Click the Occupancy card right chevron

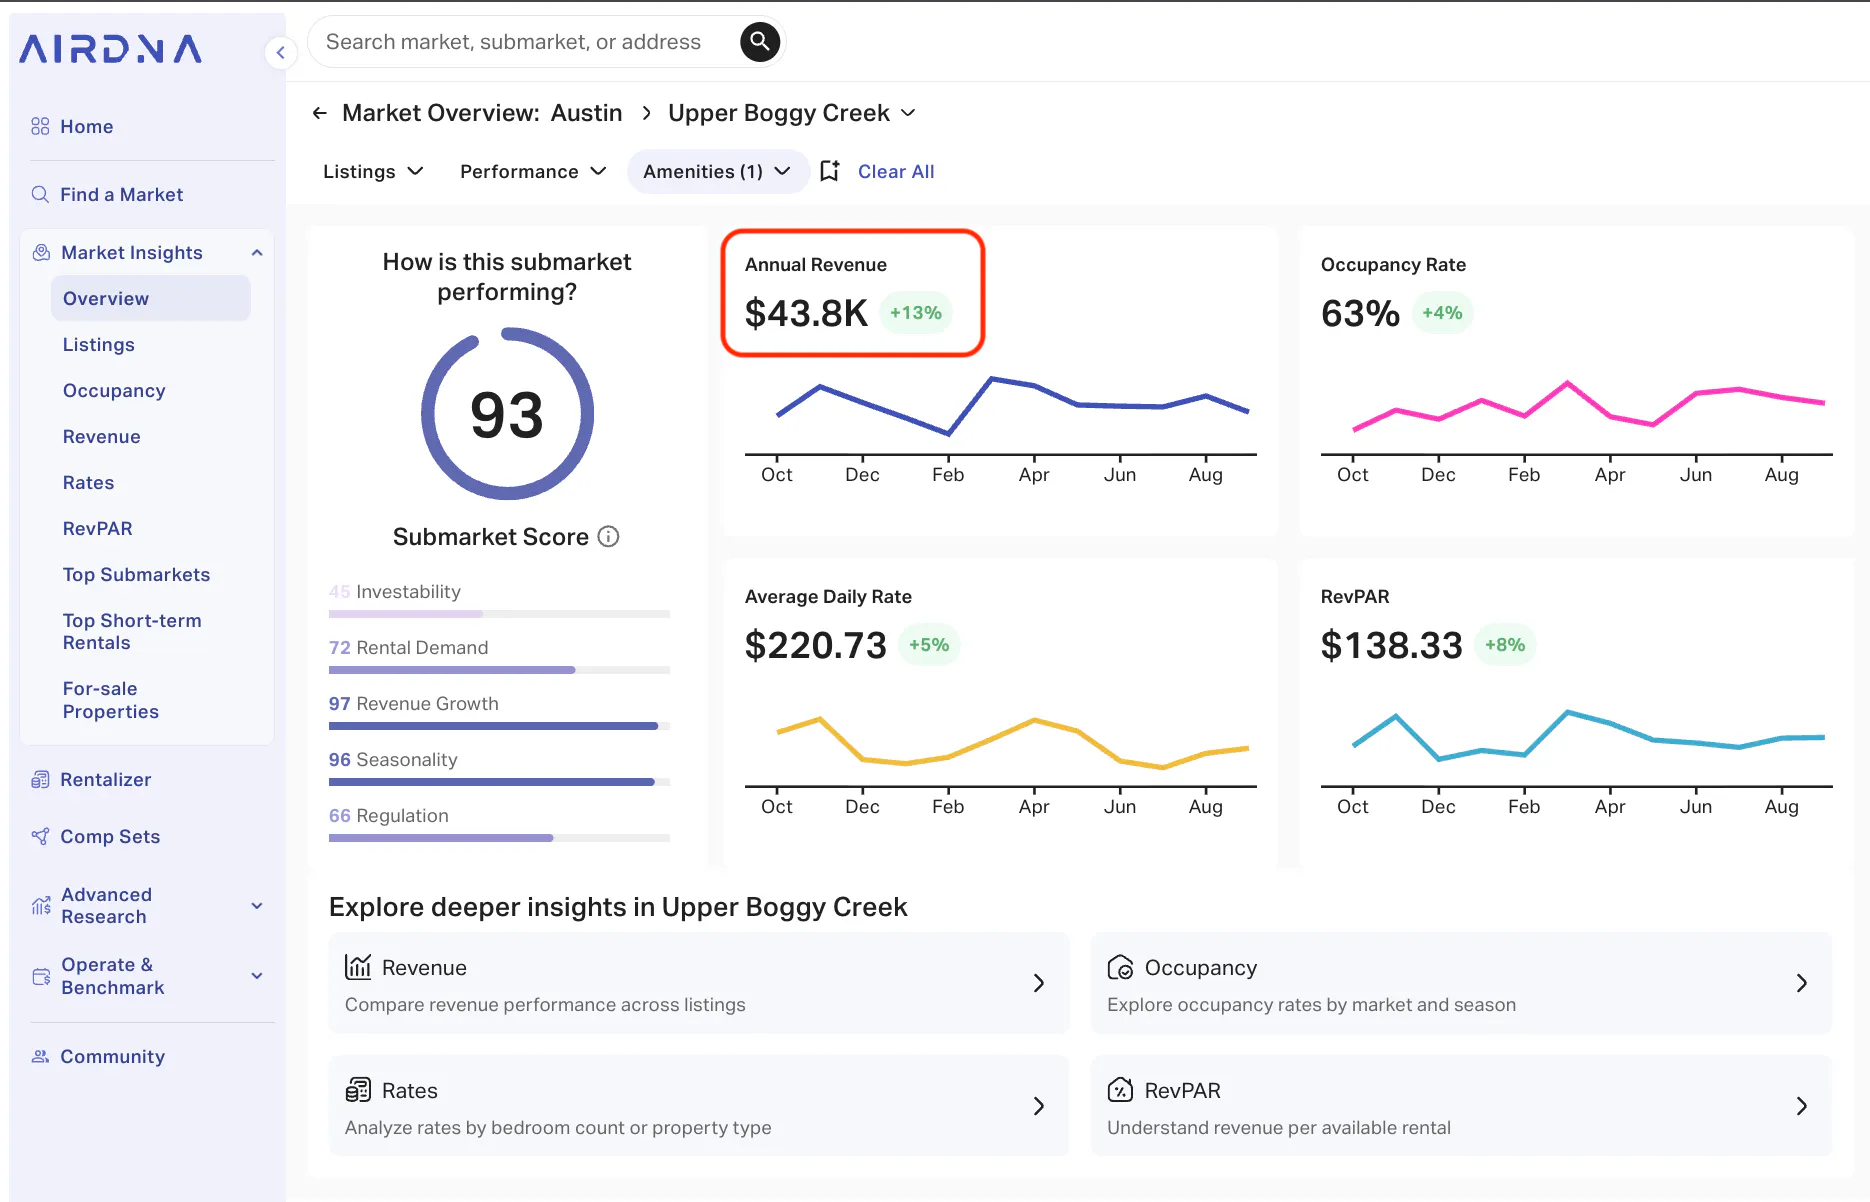tap(1802, 983)
